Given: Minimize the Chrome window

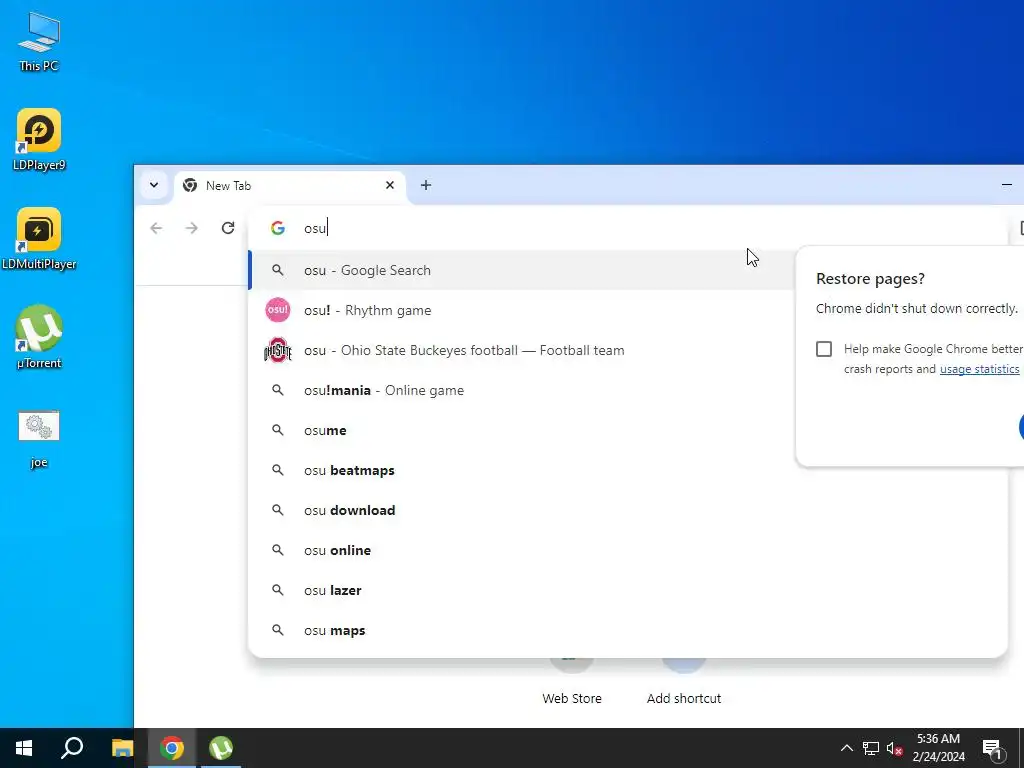Looking at the screenshot, I should point(1006,185).
